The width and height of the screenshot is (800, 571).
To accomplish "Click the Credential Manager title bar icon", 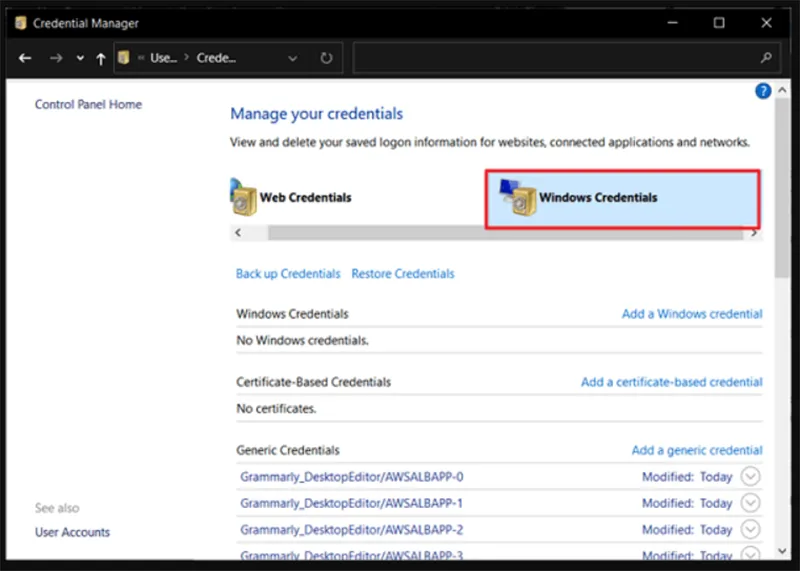I will click(20, 23).
